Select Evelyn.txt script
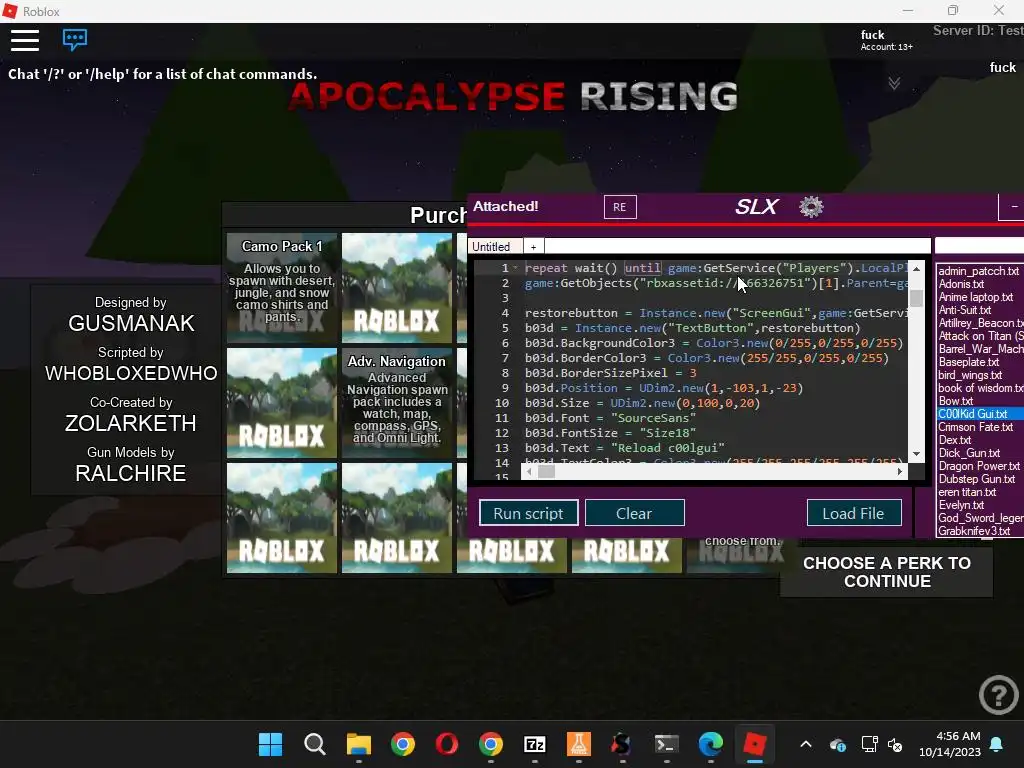 961,505
